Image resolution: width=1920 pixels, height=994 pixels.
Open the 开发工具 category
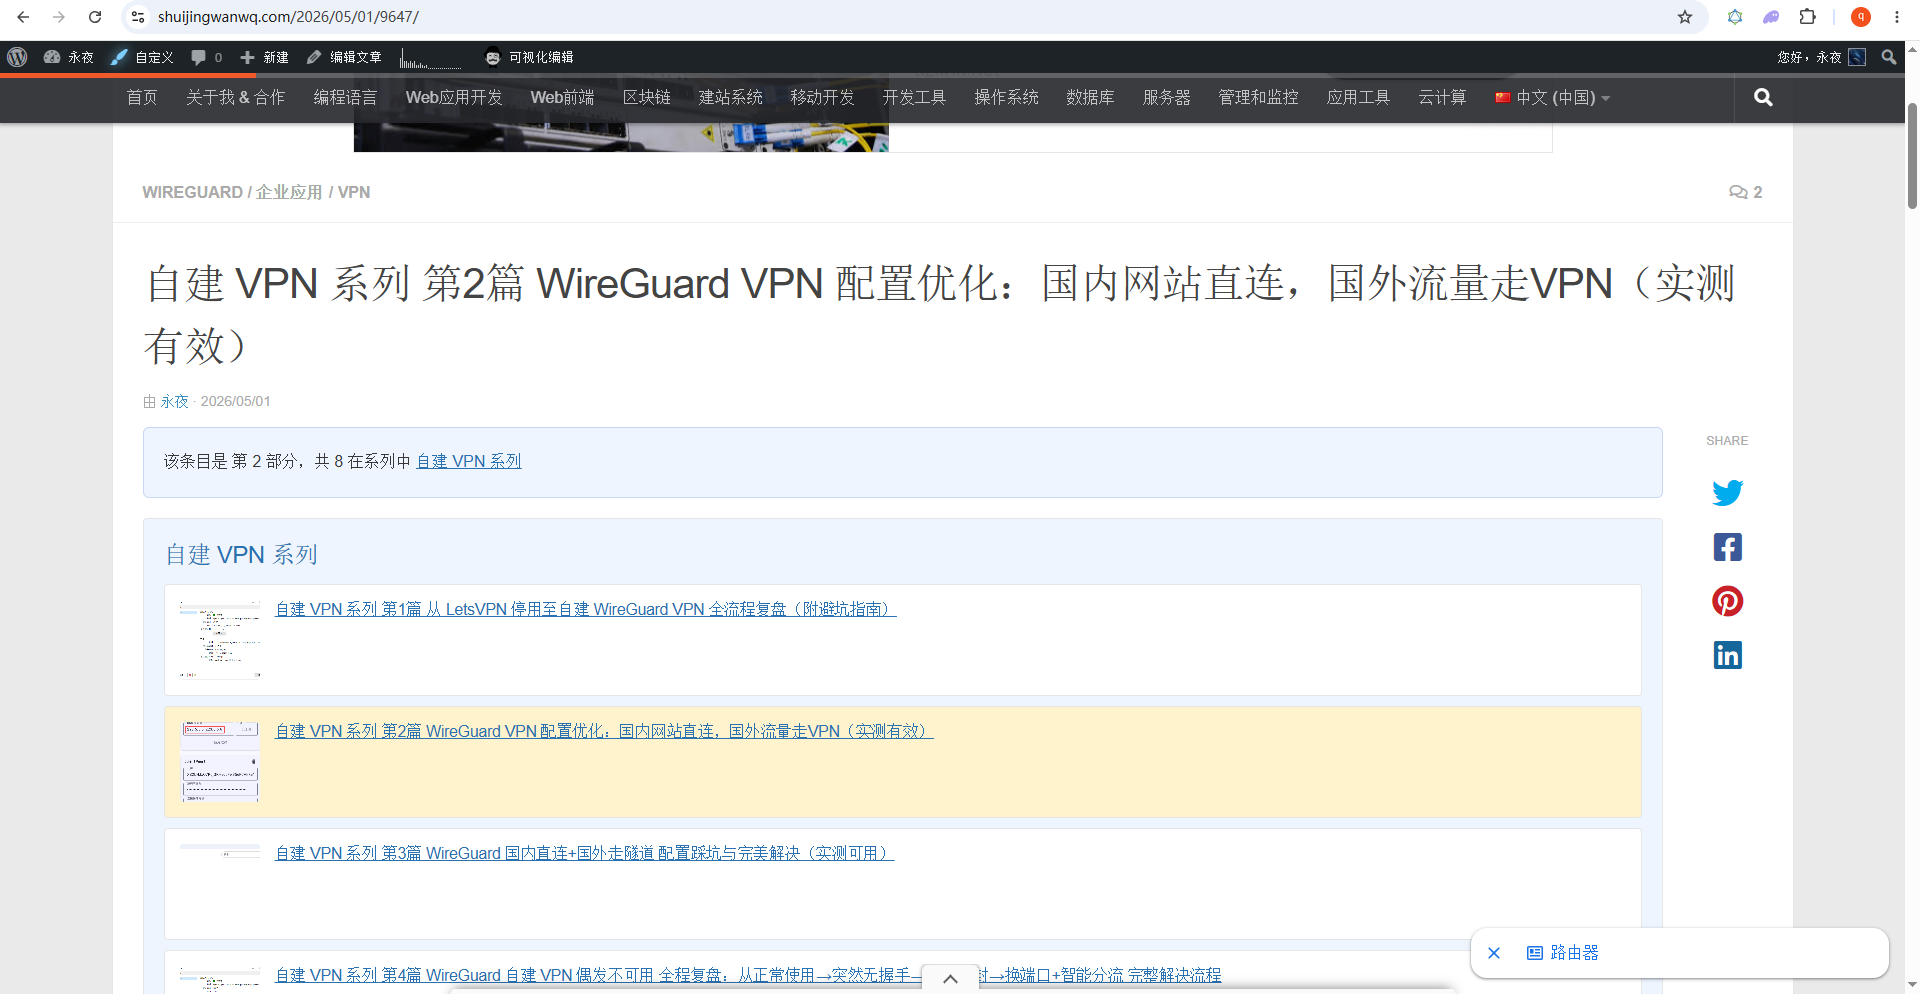914,97
